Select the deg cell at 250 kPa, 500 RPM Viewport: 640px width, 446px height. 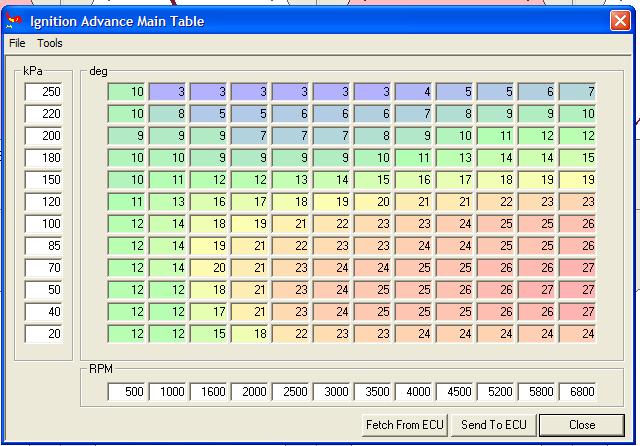point(126,91)
